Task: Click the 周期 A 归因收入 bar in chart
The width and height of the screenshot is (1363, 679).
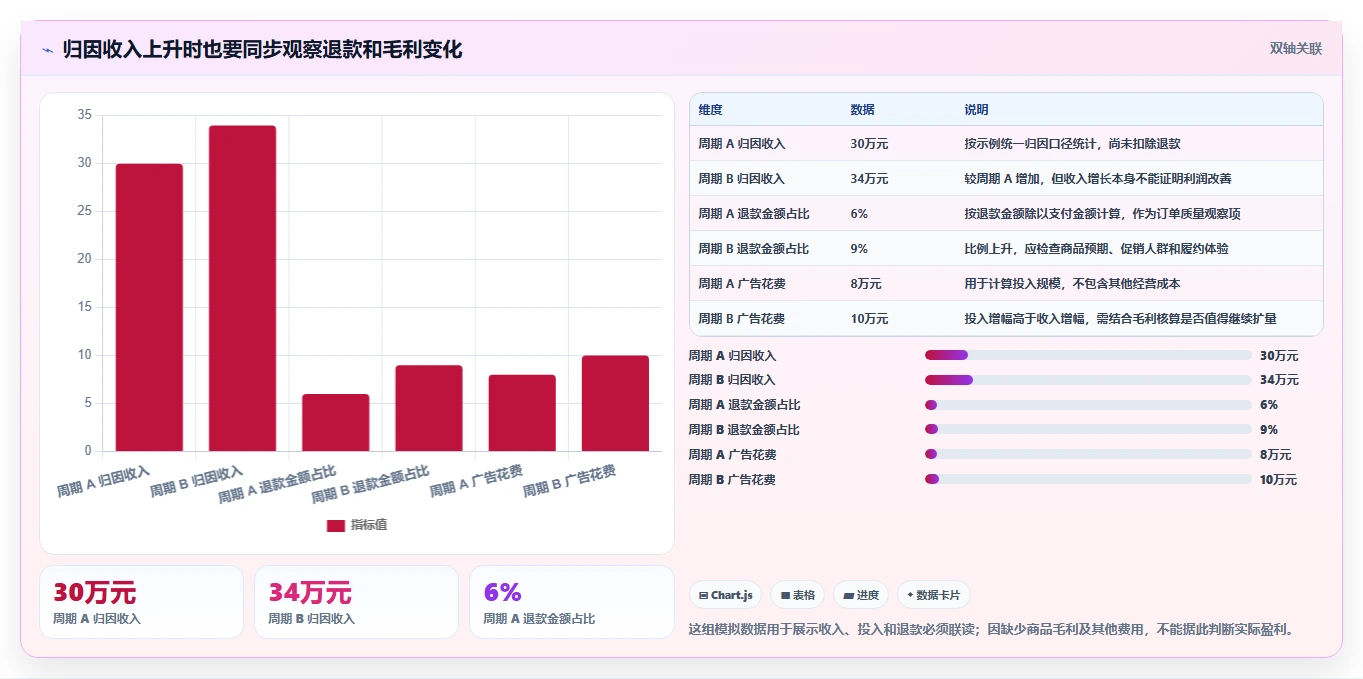Action: click(x=149, y=307)
